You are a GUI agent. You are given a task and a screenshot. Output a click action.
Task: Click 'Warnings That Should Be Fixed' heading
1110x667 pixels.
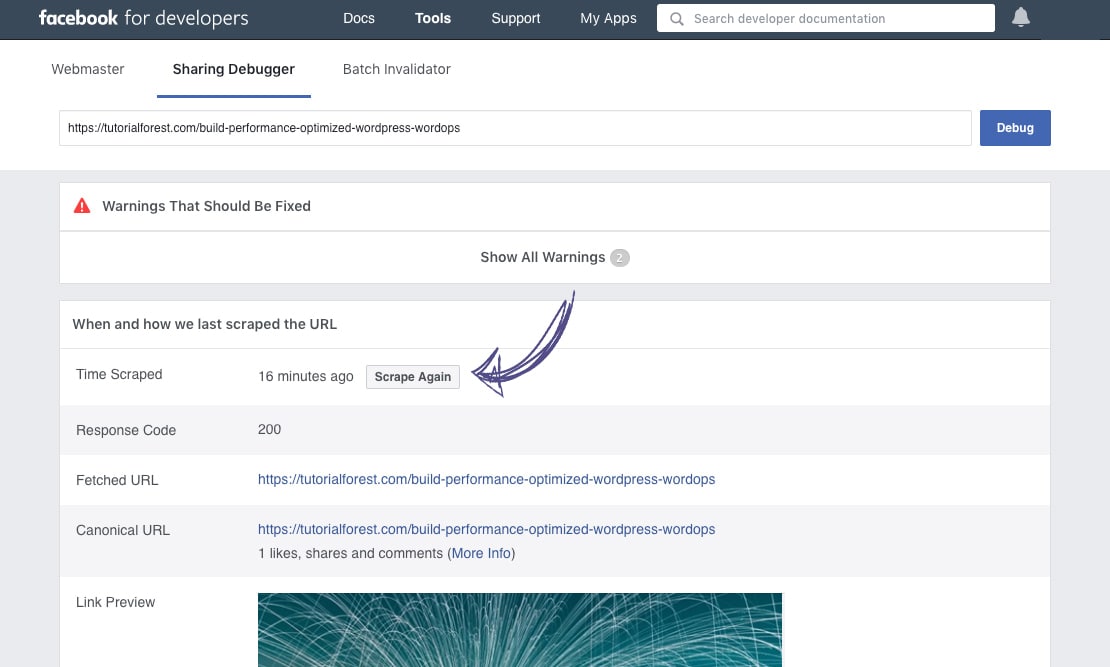pyautogui.click(x=206, y=206)
